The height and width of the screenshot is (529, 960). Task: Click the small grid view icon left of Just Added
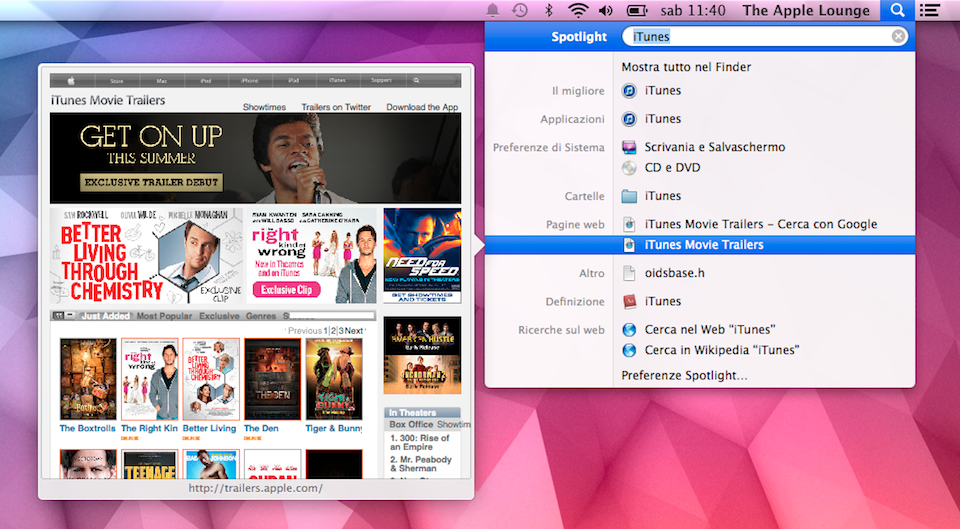(58, 315)
